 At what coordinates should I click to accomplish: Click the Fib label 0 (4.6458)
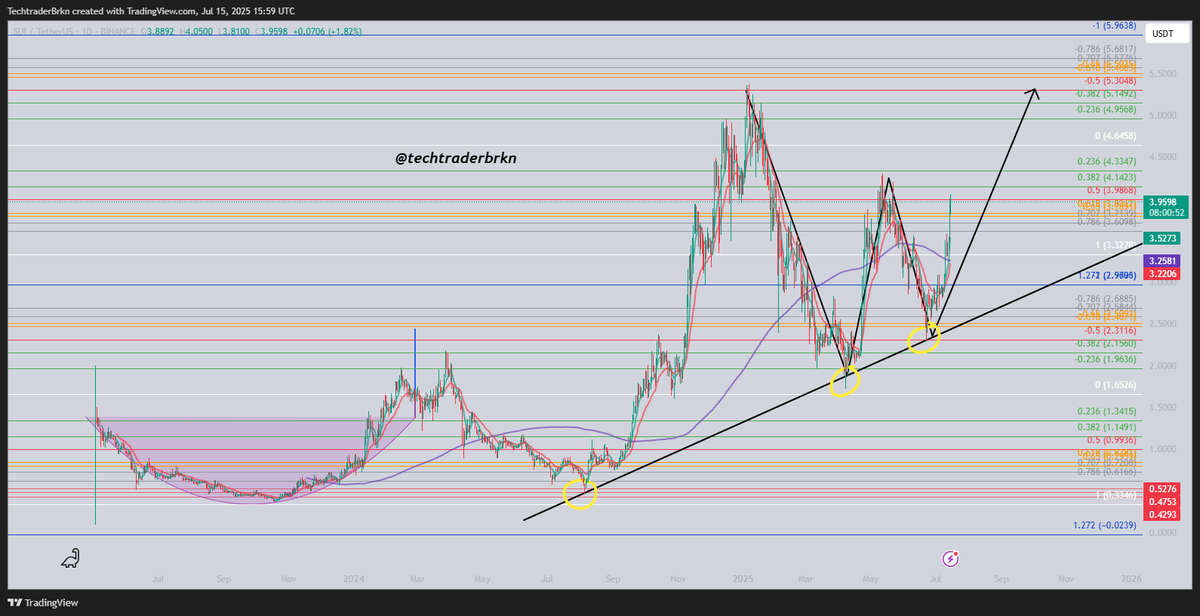click(1114, 135)
